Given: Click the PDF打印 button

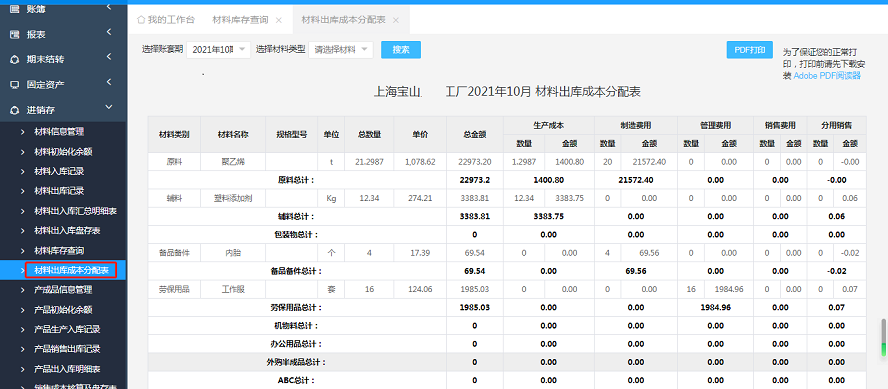Looking at the screenshot, I should [x=750, y=49].
